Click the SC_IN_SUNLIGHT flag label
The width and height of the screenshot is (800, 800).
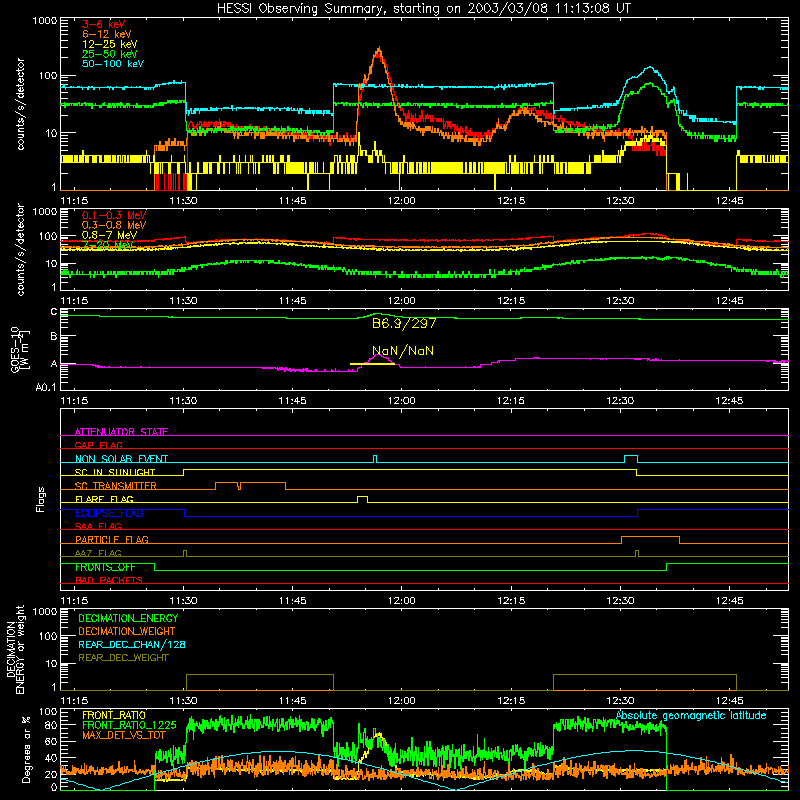(115, 472)
